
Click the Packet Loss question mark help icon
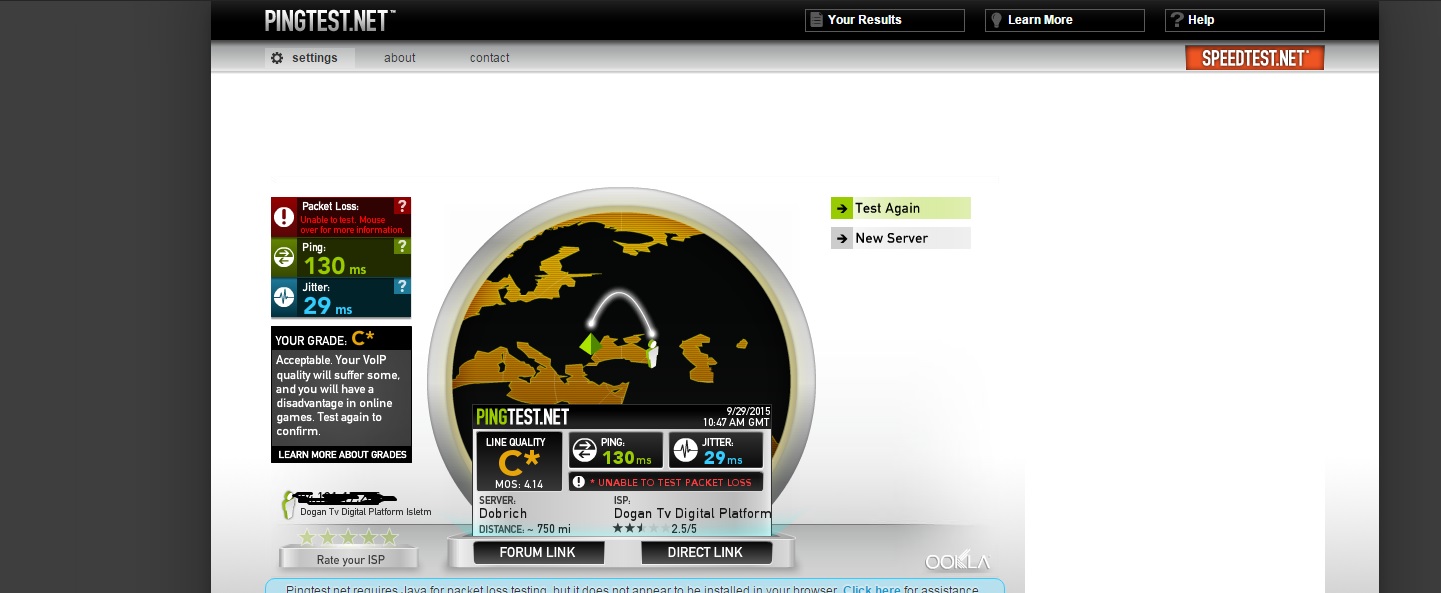(x=402, y=206)
